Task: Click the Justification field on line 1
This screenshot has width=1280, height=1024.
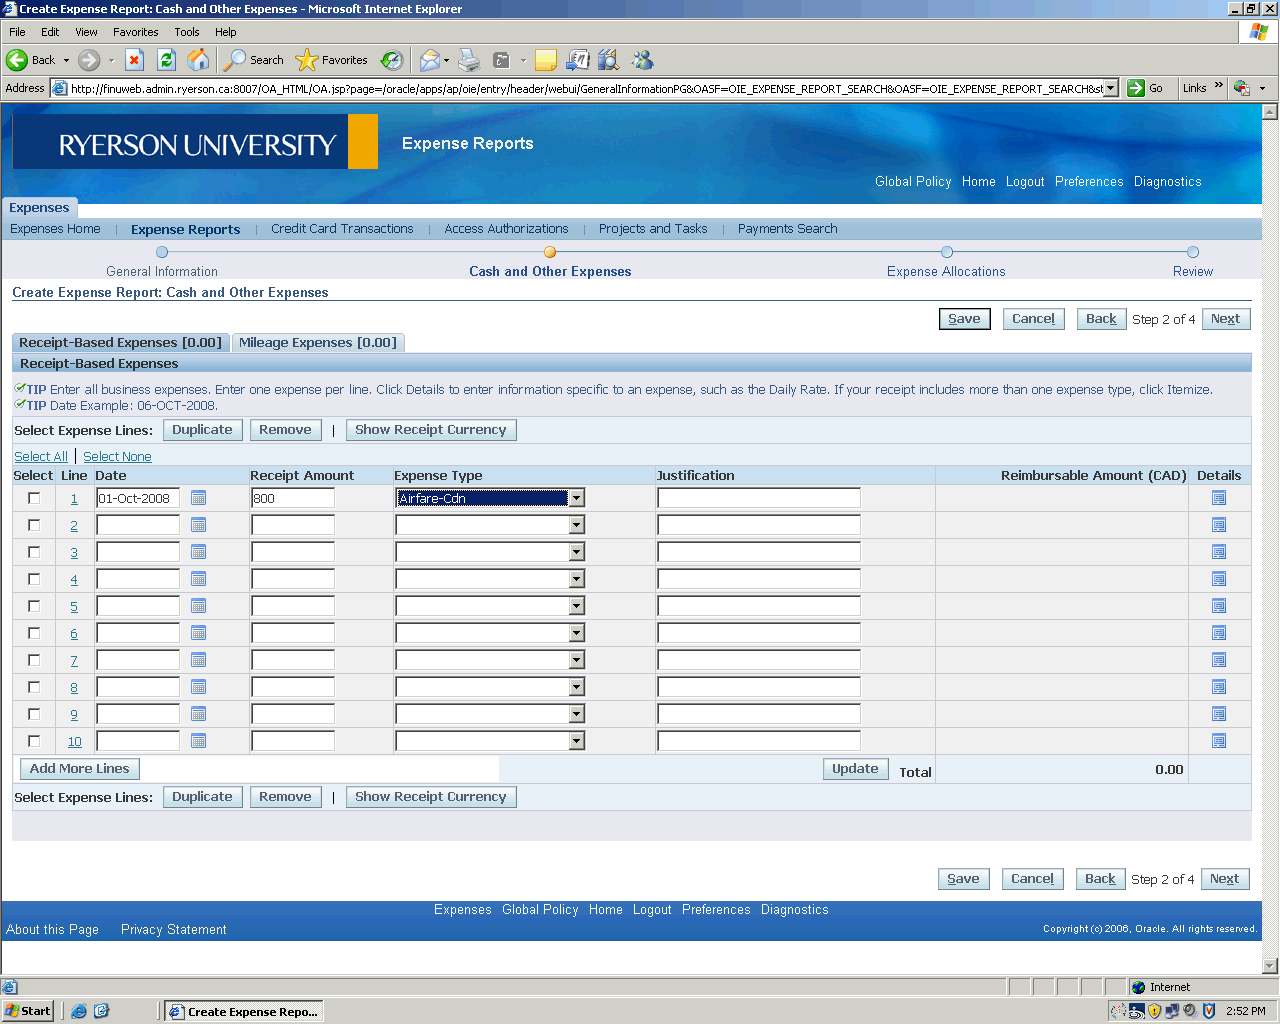Action: tap(758, 498)
